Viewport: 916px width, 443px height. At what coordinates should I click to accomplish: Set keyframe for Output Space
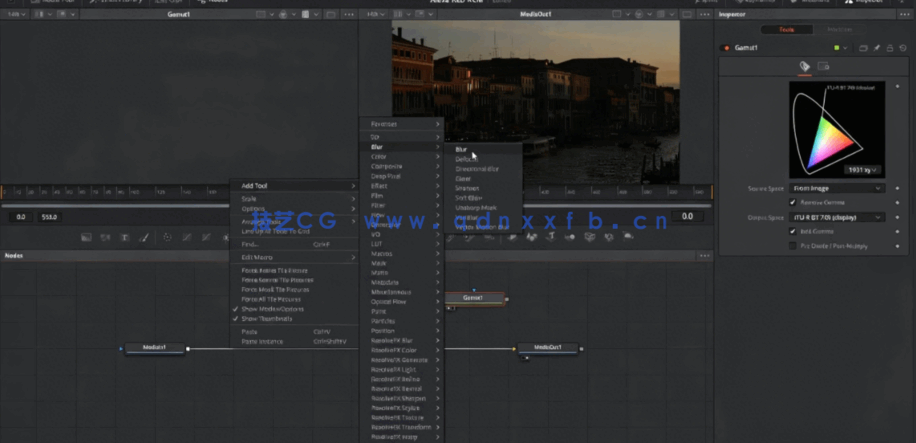[897, 217]
